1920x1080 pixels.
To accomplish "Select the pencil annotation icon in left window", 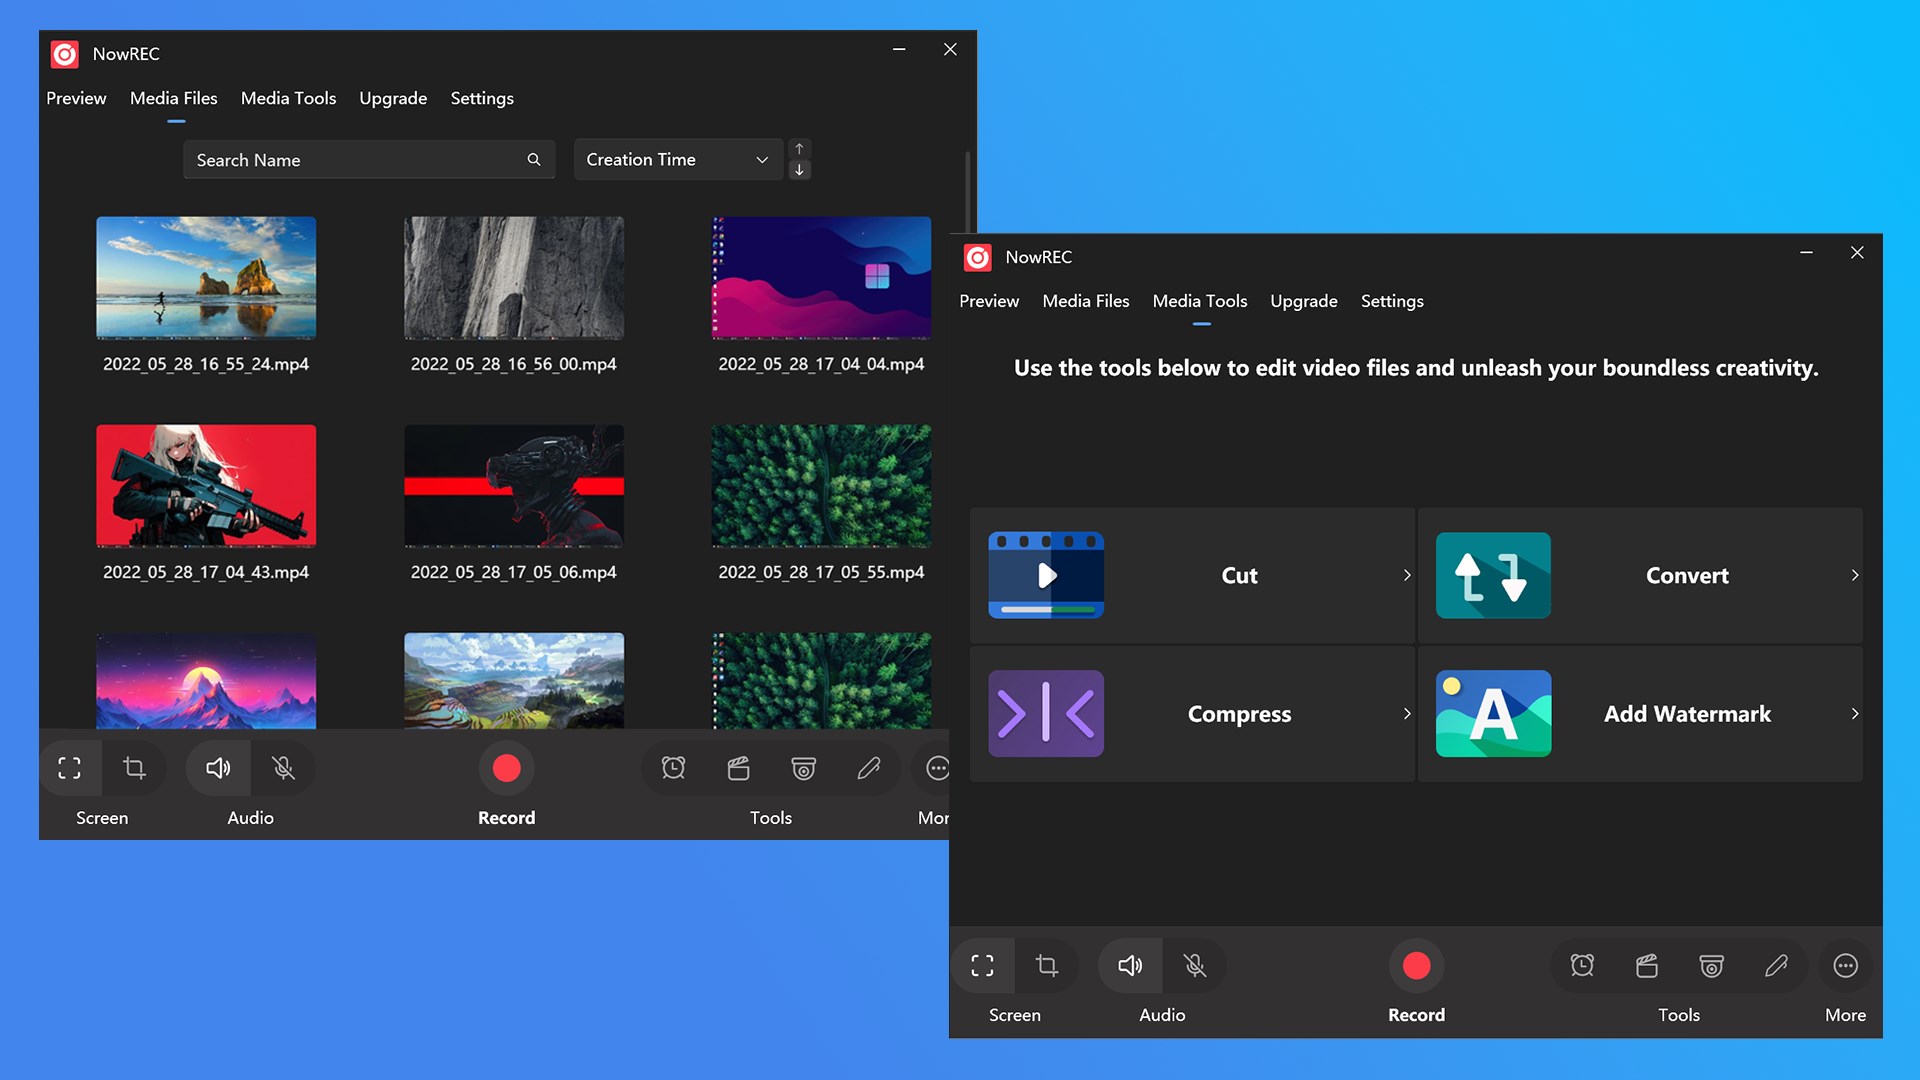I will pos(868,768).
